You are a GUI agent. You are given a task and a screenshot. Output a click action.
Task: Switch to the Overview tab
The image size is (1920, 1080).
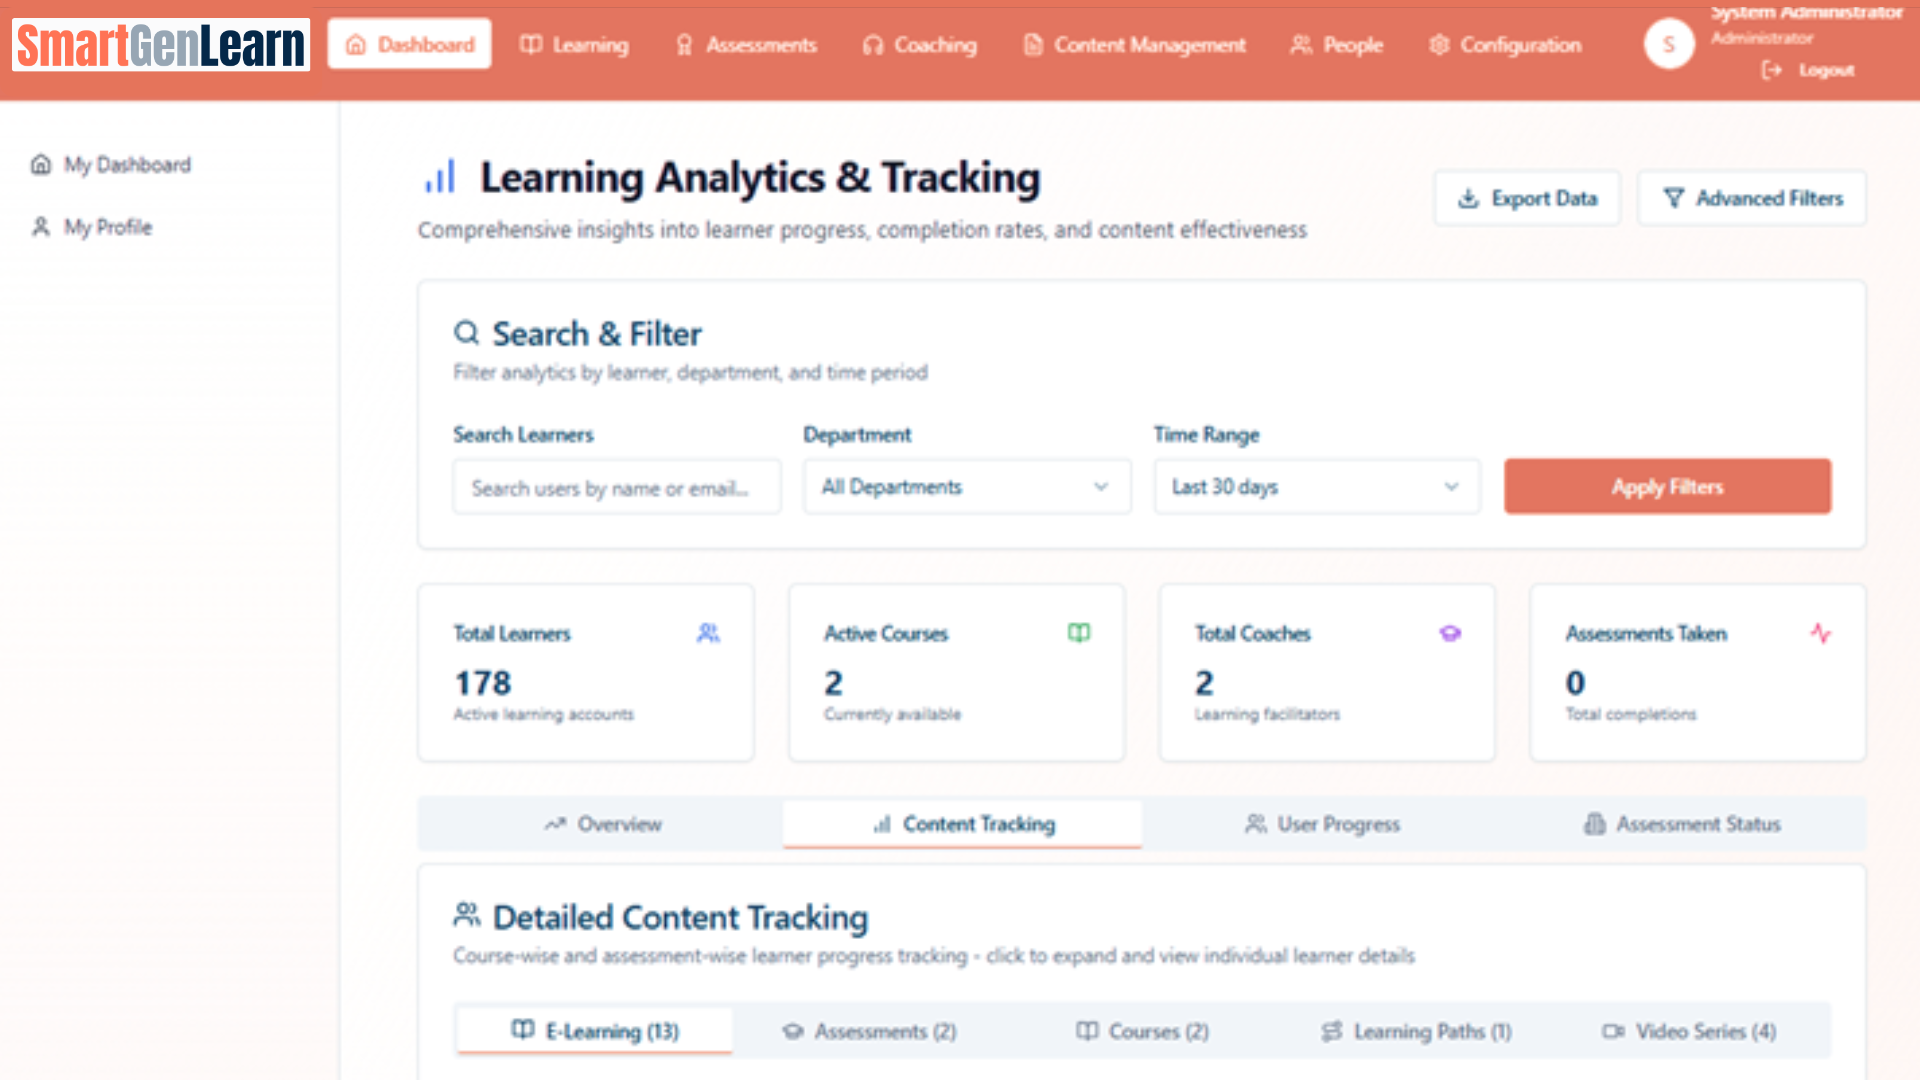pyautogui.click(x=602, y=824)
